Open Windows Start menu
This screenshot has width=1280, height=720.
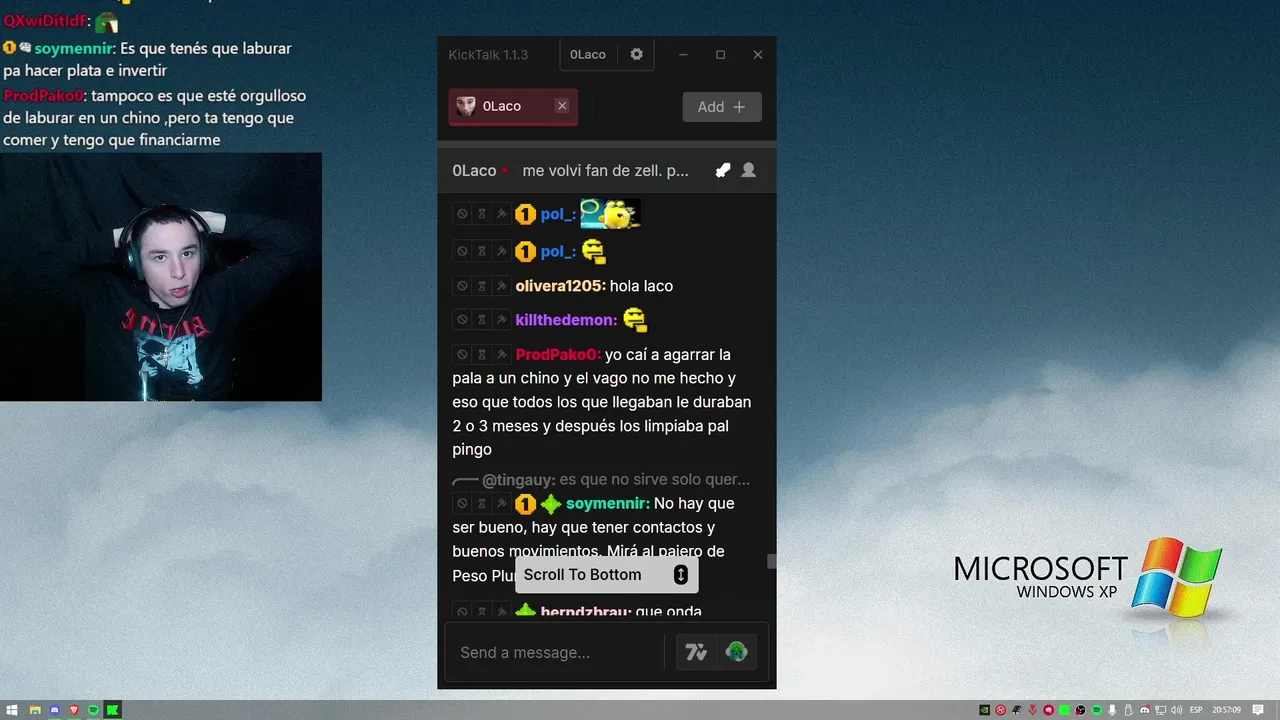coord(13,710)
